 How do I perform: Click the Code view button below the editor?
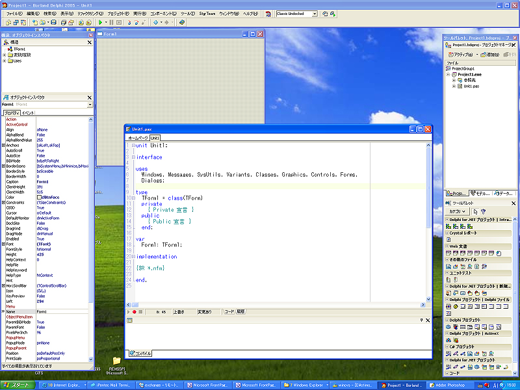(229, 312)
